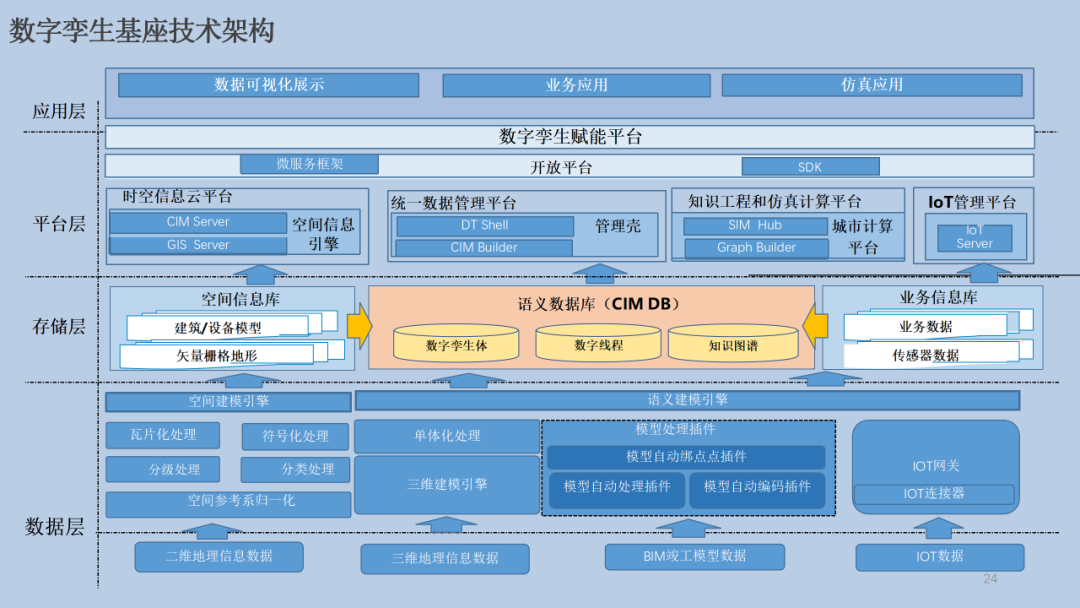Select the 开放平台 label
The height and width of the screenshot is (608, 1080).
click(561, 167)
